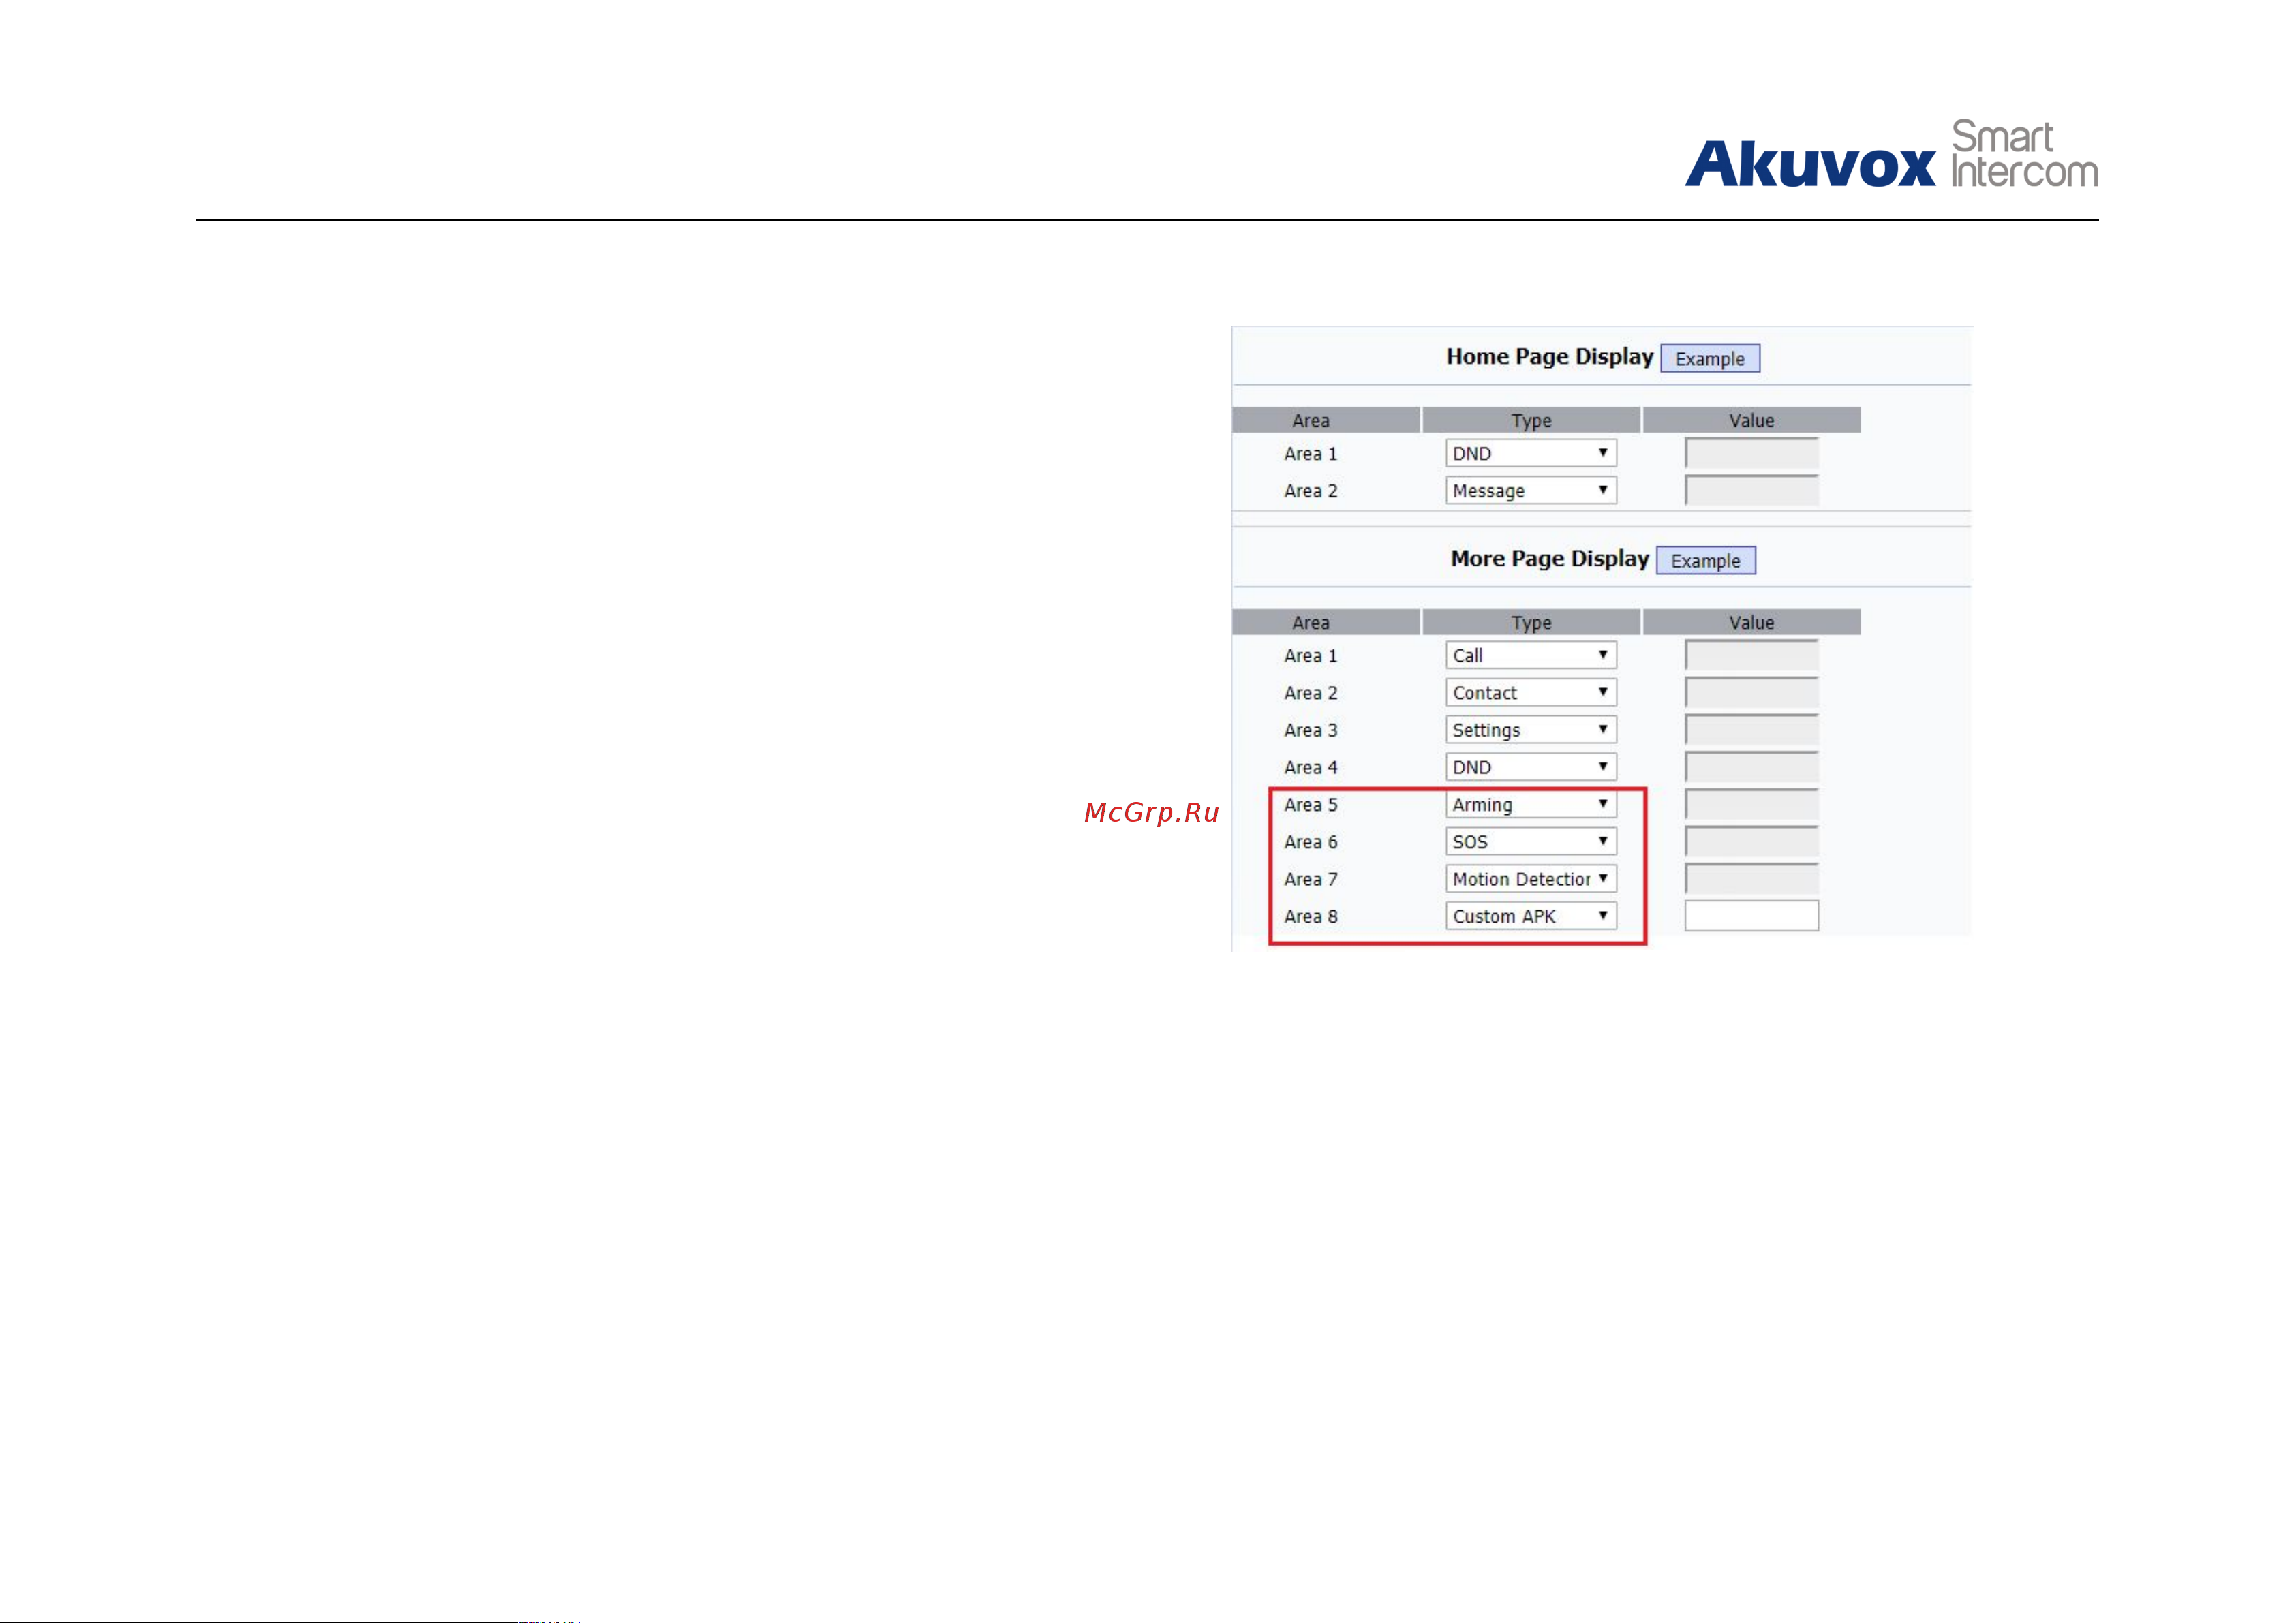This screenshot has height=1623, width=2296.
Task: Open Area 5 Arming type dropdown
Action: 1531,804
